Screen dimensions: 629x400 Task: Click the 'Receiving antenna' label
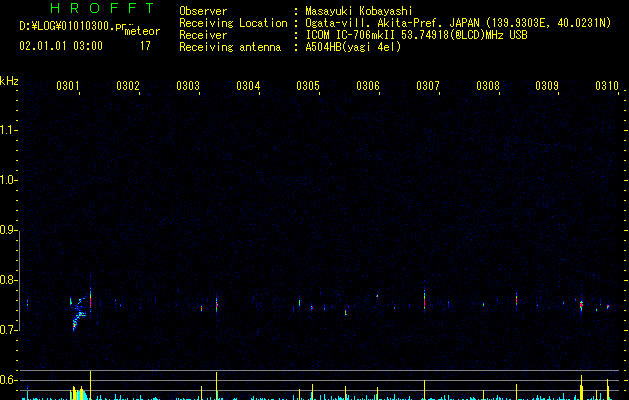230,47
